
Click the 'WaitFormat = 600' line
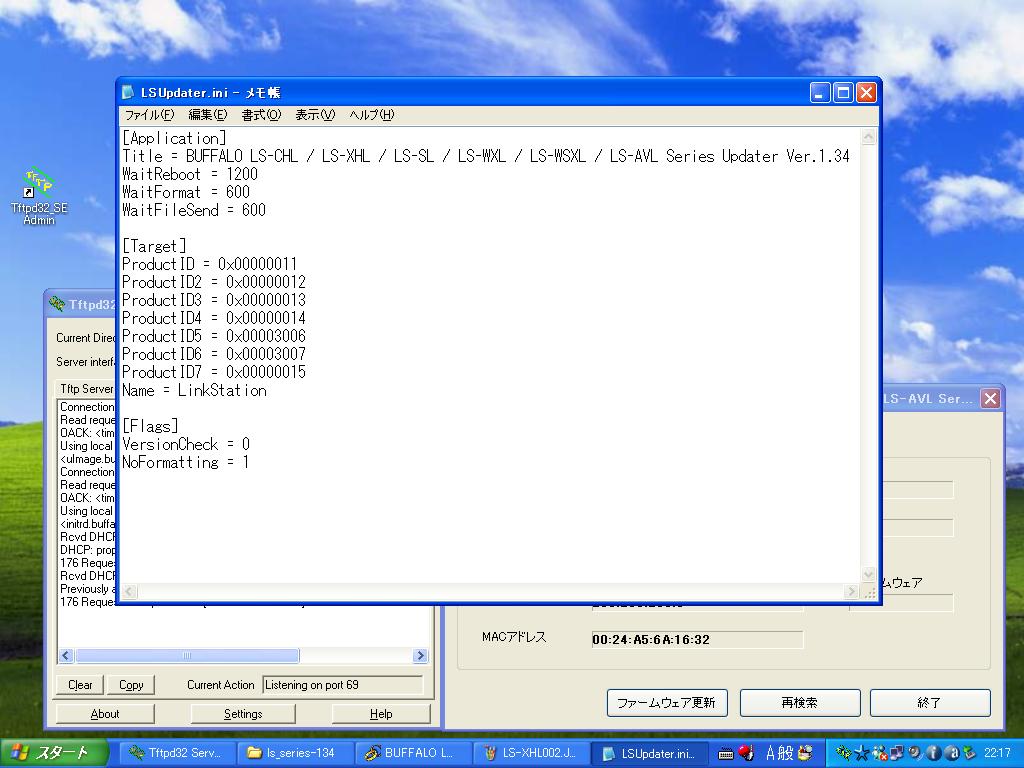186,192
